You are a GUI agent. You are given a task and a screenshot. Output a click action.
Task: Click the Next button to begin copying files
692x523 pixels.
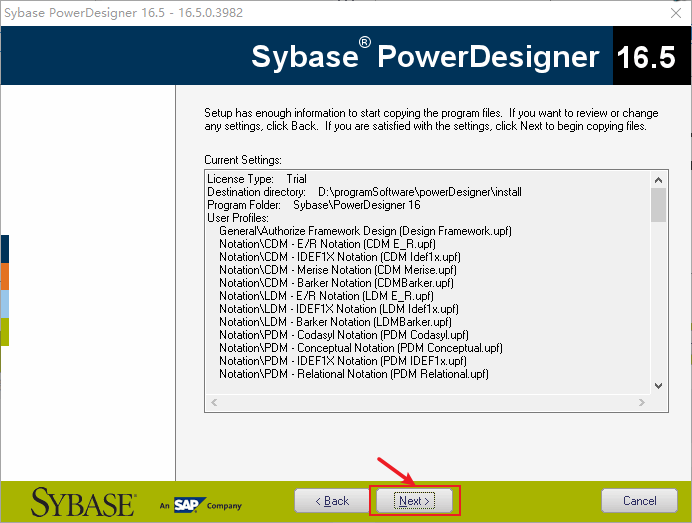tap(414, 500)
